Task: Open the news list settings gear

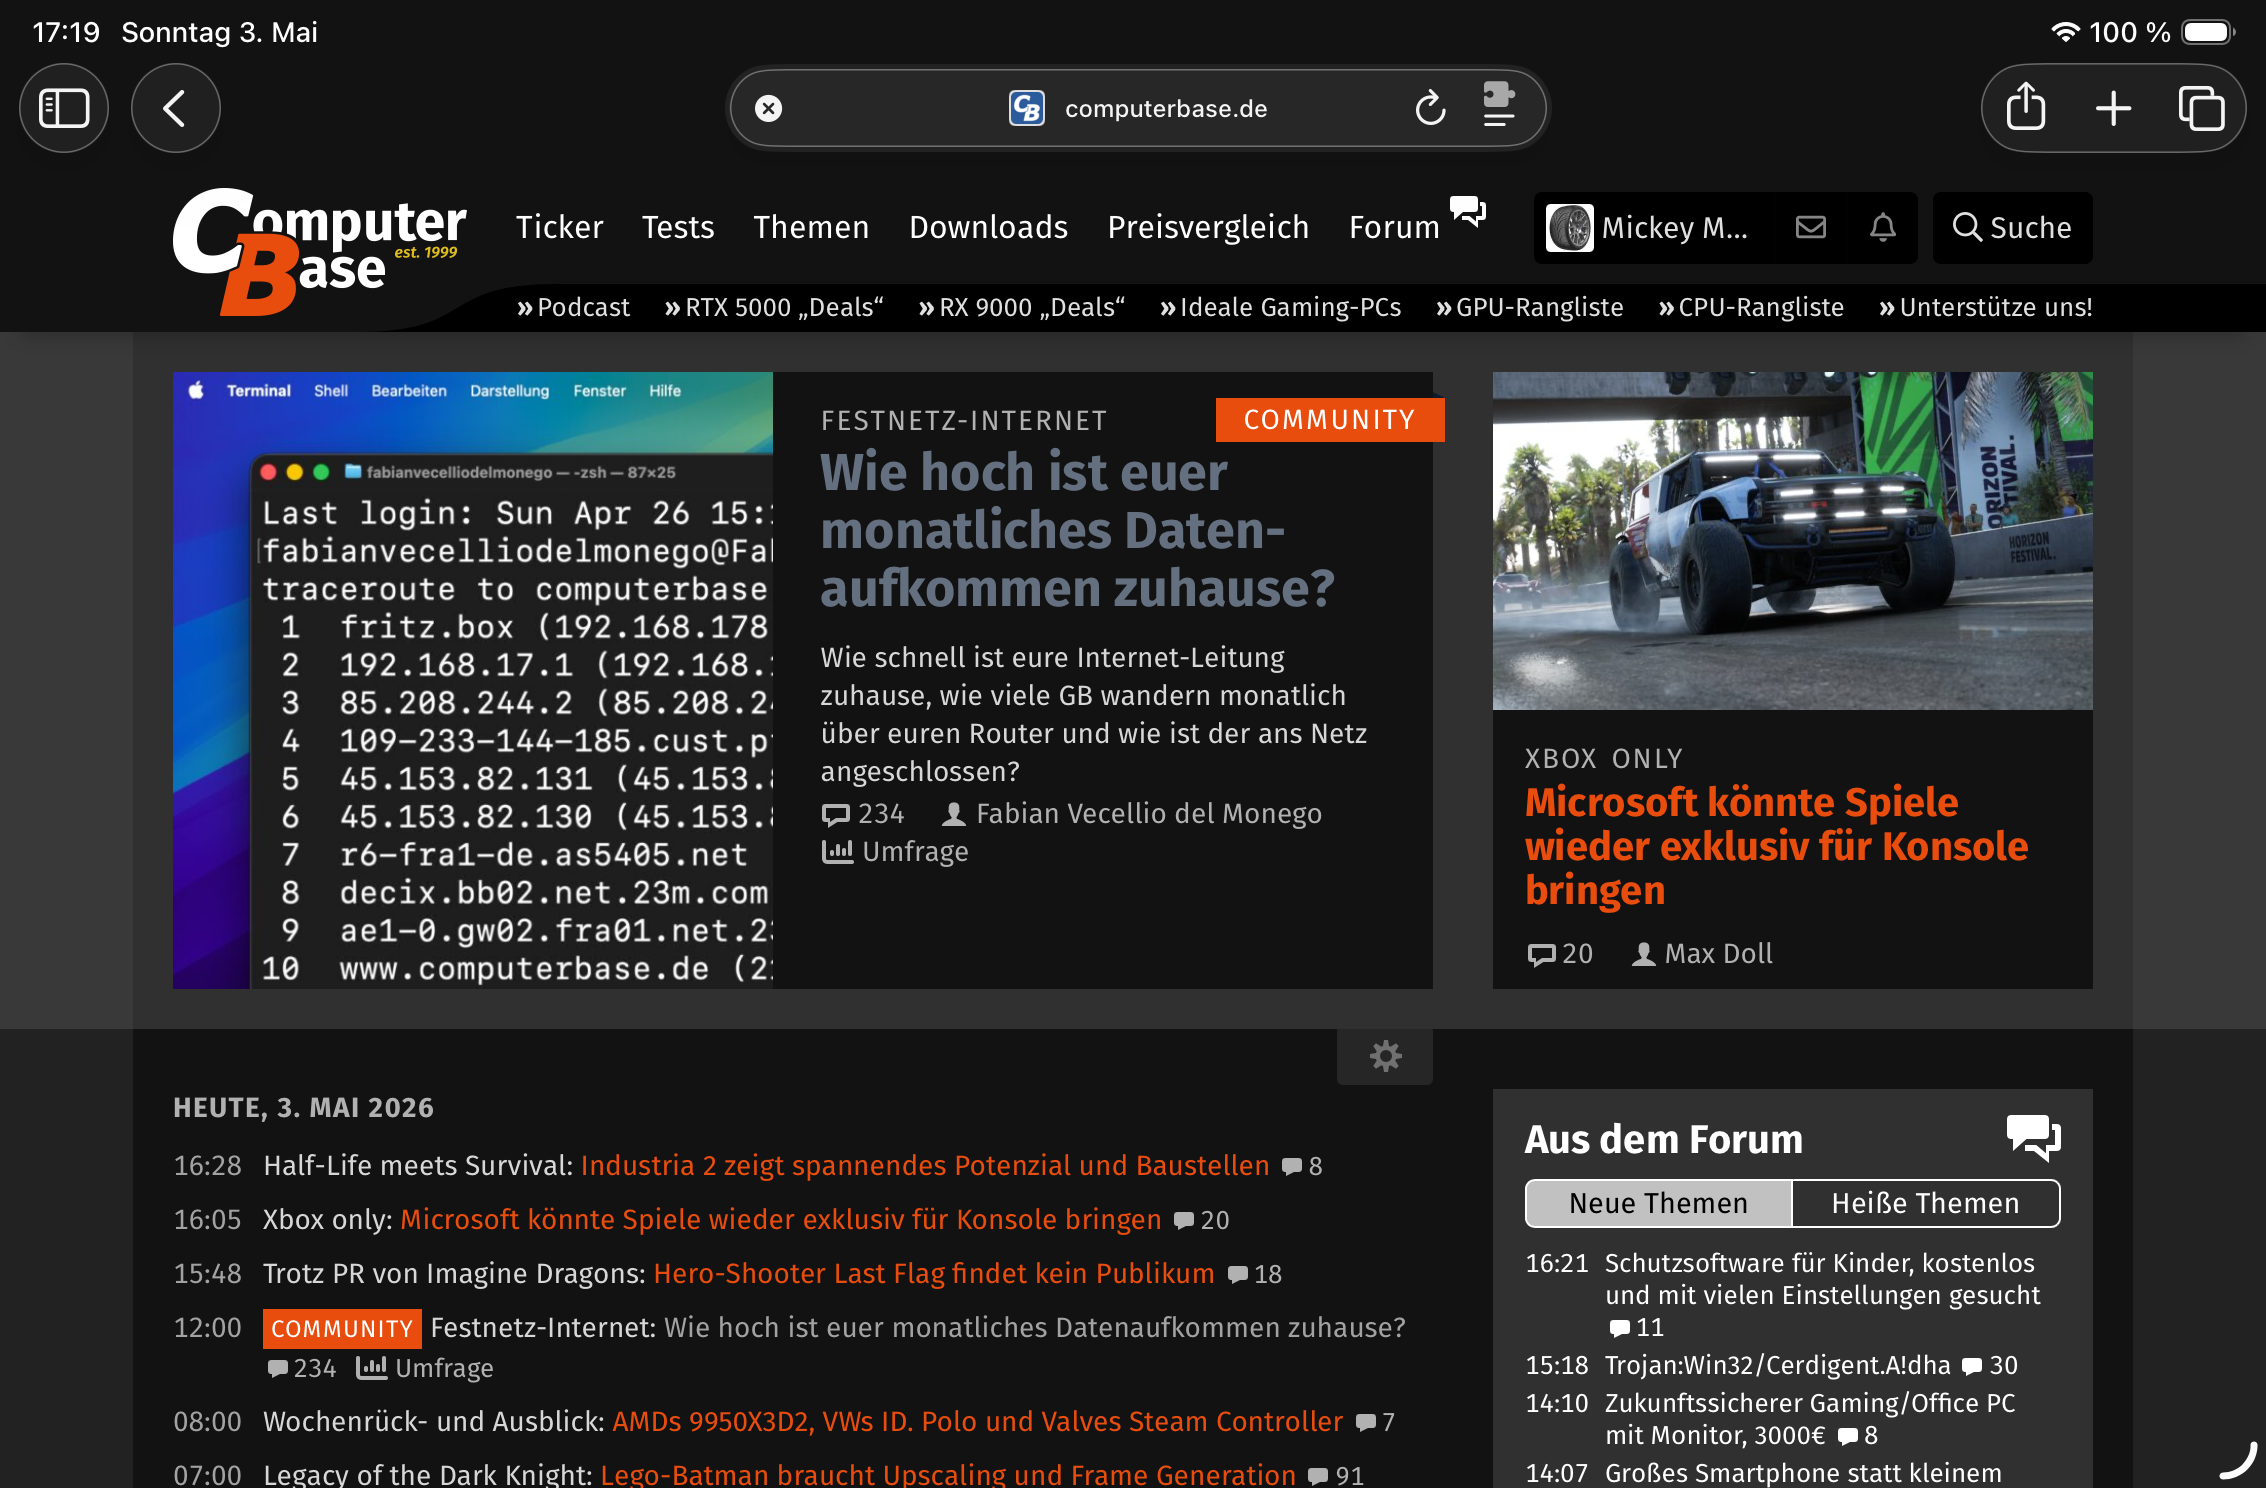Action: coord(1385,1056)
